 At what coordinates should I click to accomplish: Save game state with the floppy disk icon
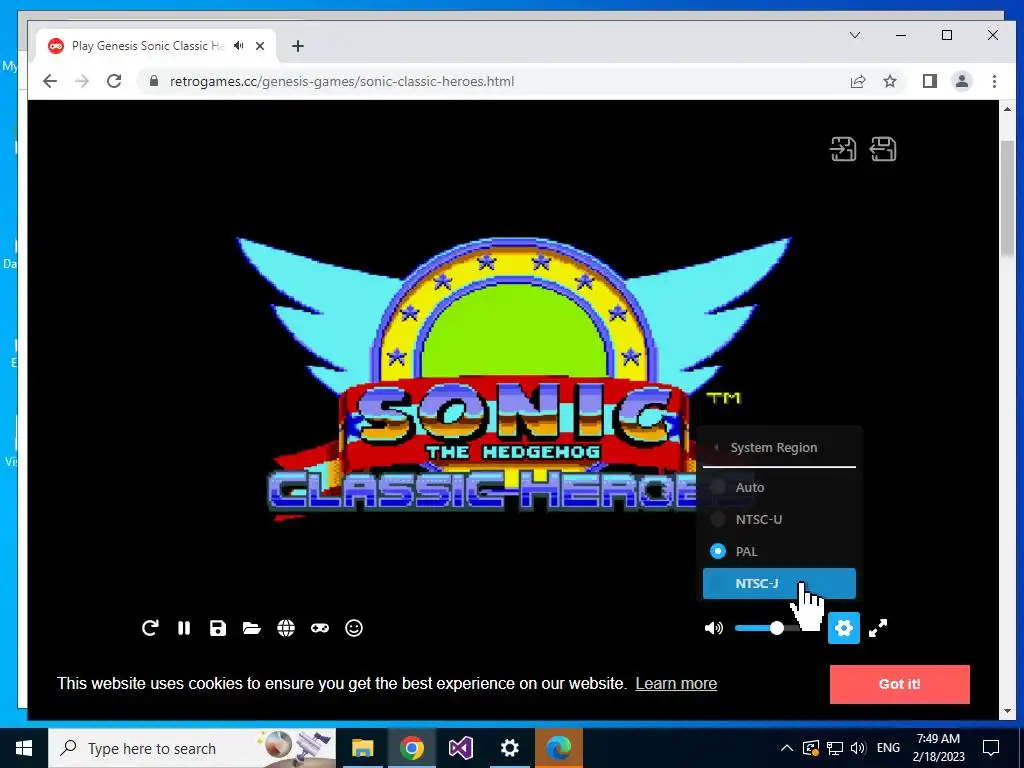pos(217,628)
